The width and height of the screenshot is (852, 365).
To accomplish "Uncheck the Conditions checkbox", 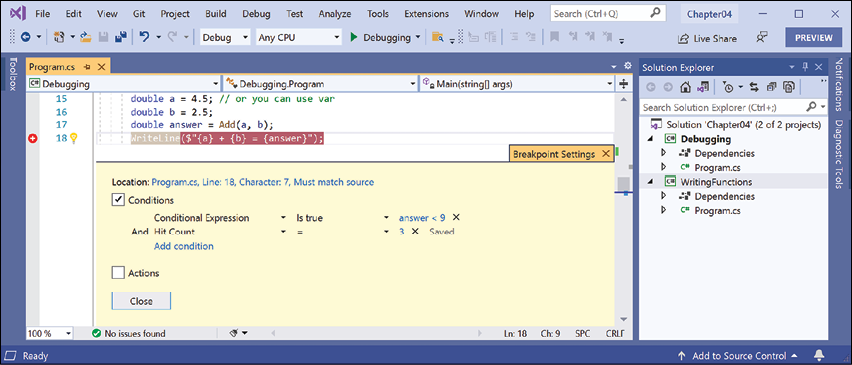I will pos(118,200).
